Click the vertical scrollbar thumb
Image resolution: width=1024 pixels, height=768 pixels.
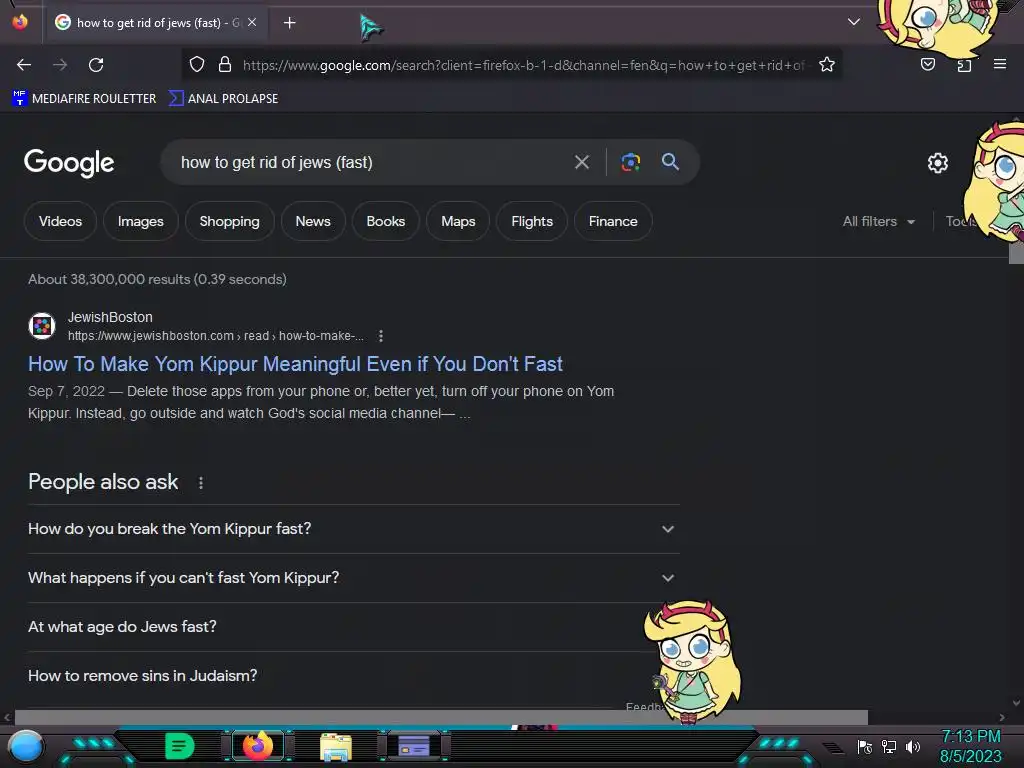pos(1016,253)
